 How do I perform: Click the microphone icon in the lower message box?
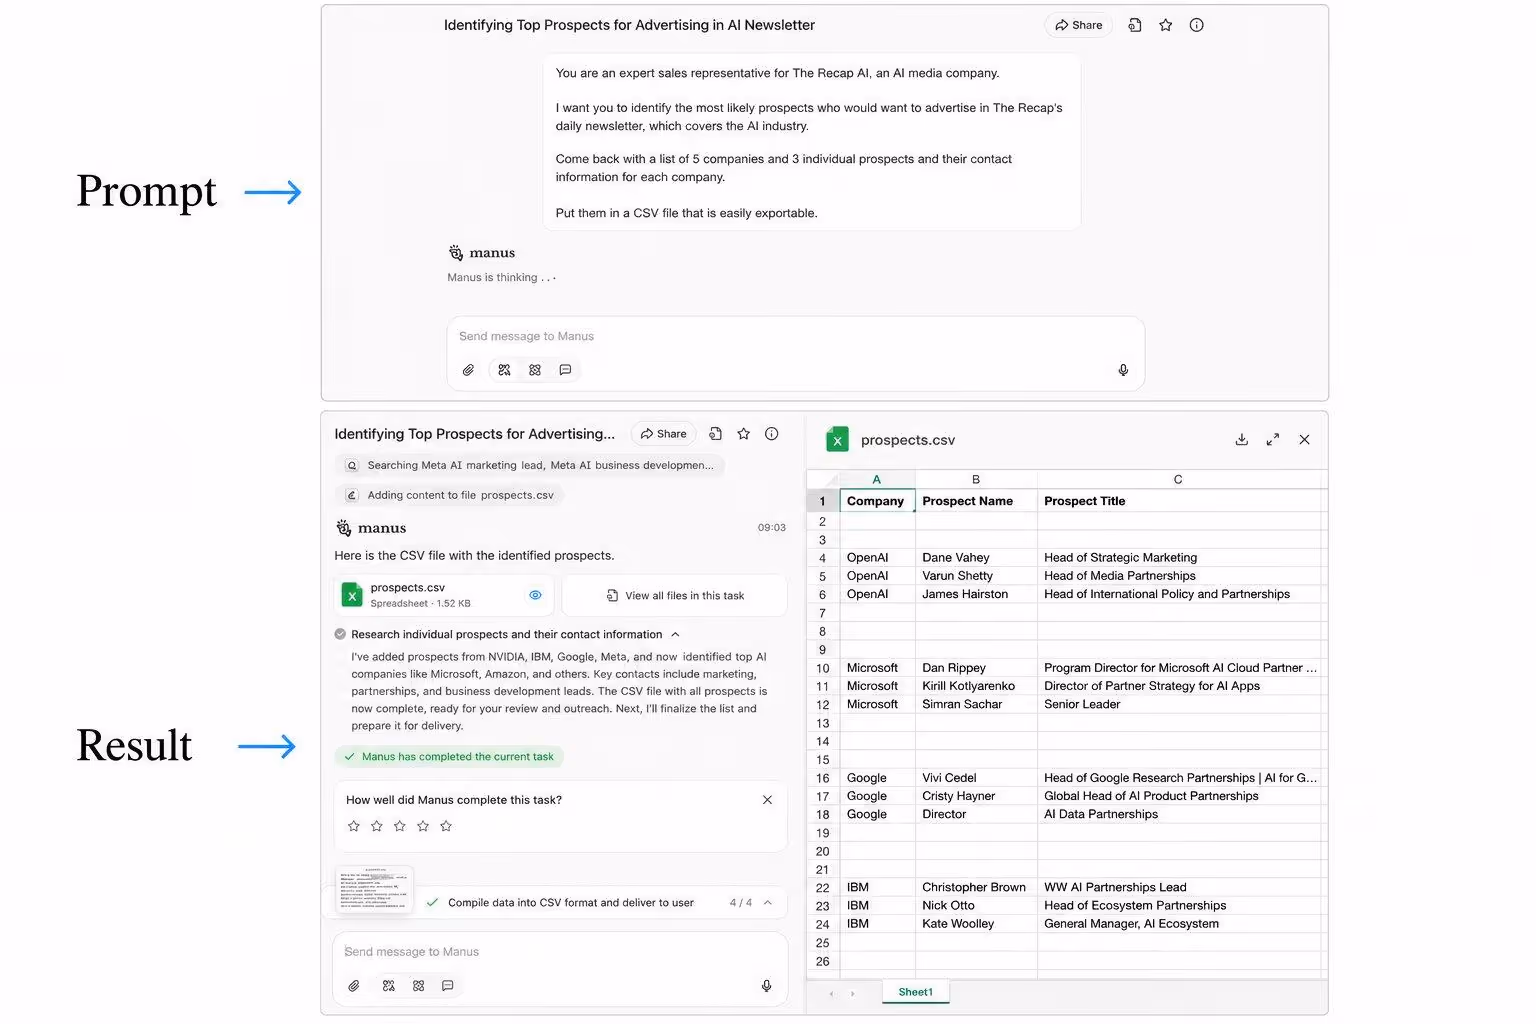coord(766,986)
